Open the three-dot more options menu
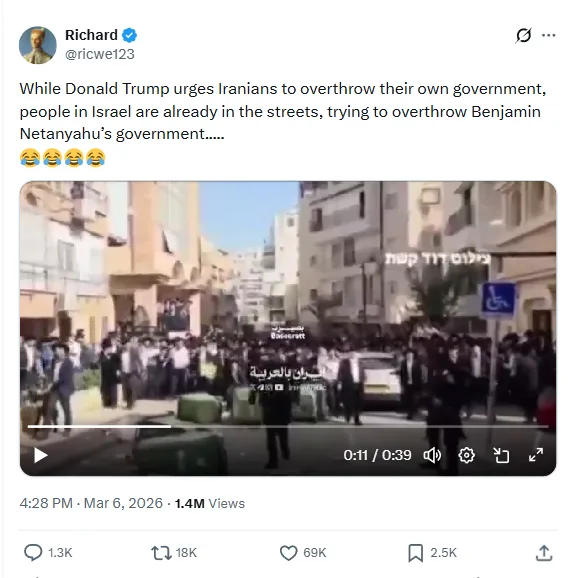 point(549,35)
